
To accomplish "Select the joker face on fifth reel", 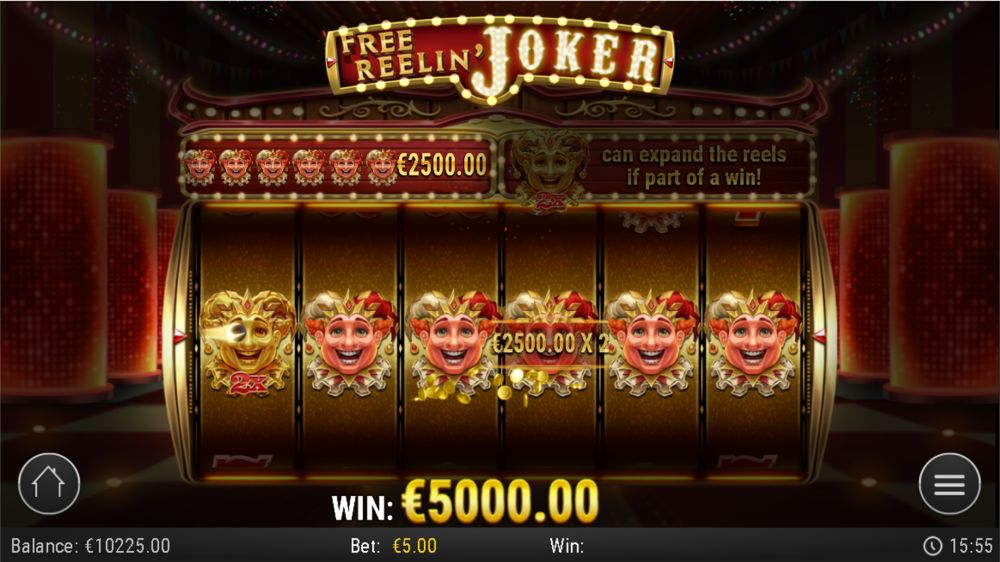I will tap(652, 343).
